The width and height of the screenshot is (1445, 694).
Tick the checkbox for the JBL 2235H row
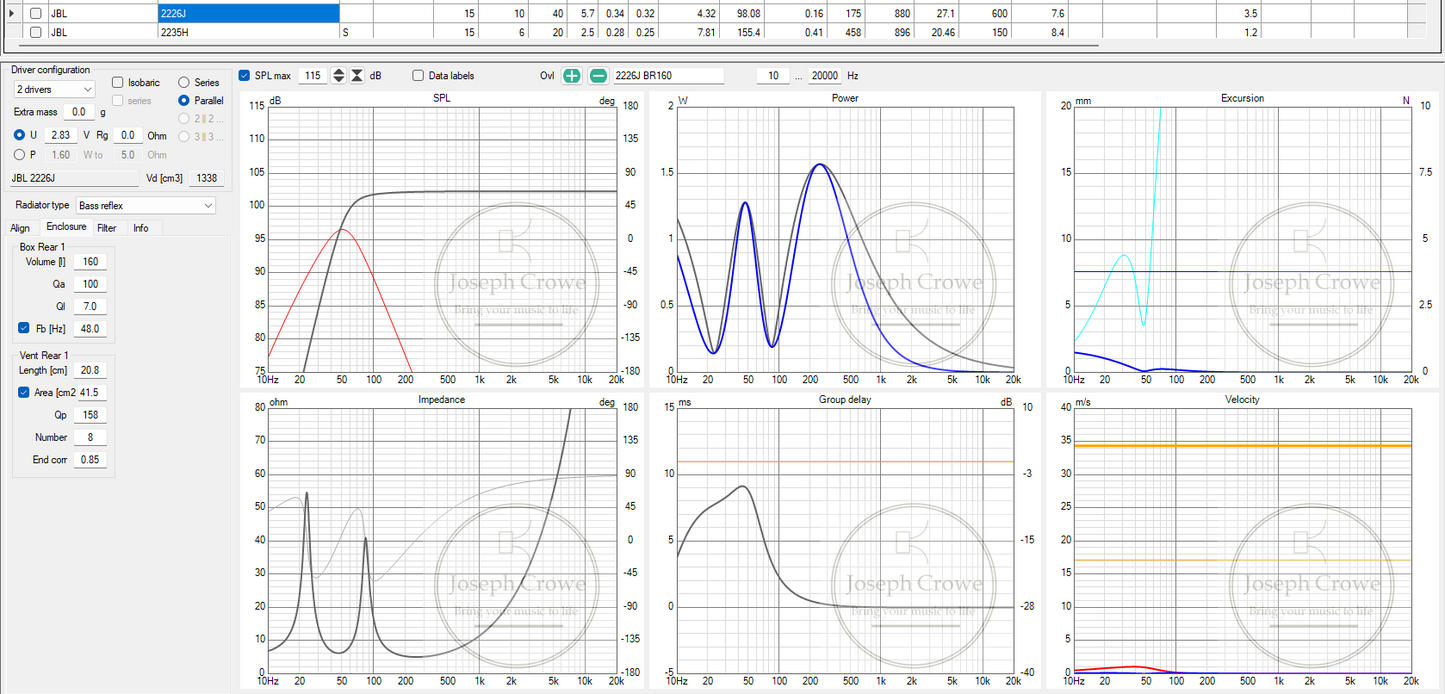36,32
